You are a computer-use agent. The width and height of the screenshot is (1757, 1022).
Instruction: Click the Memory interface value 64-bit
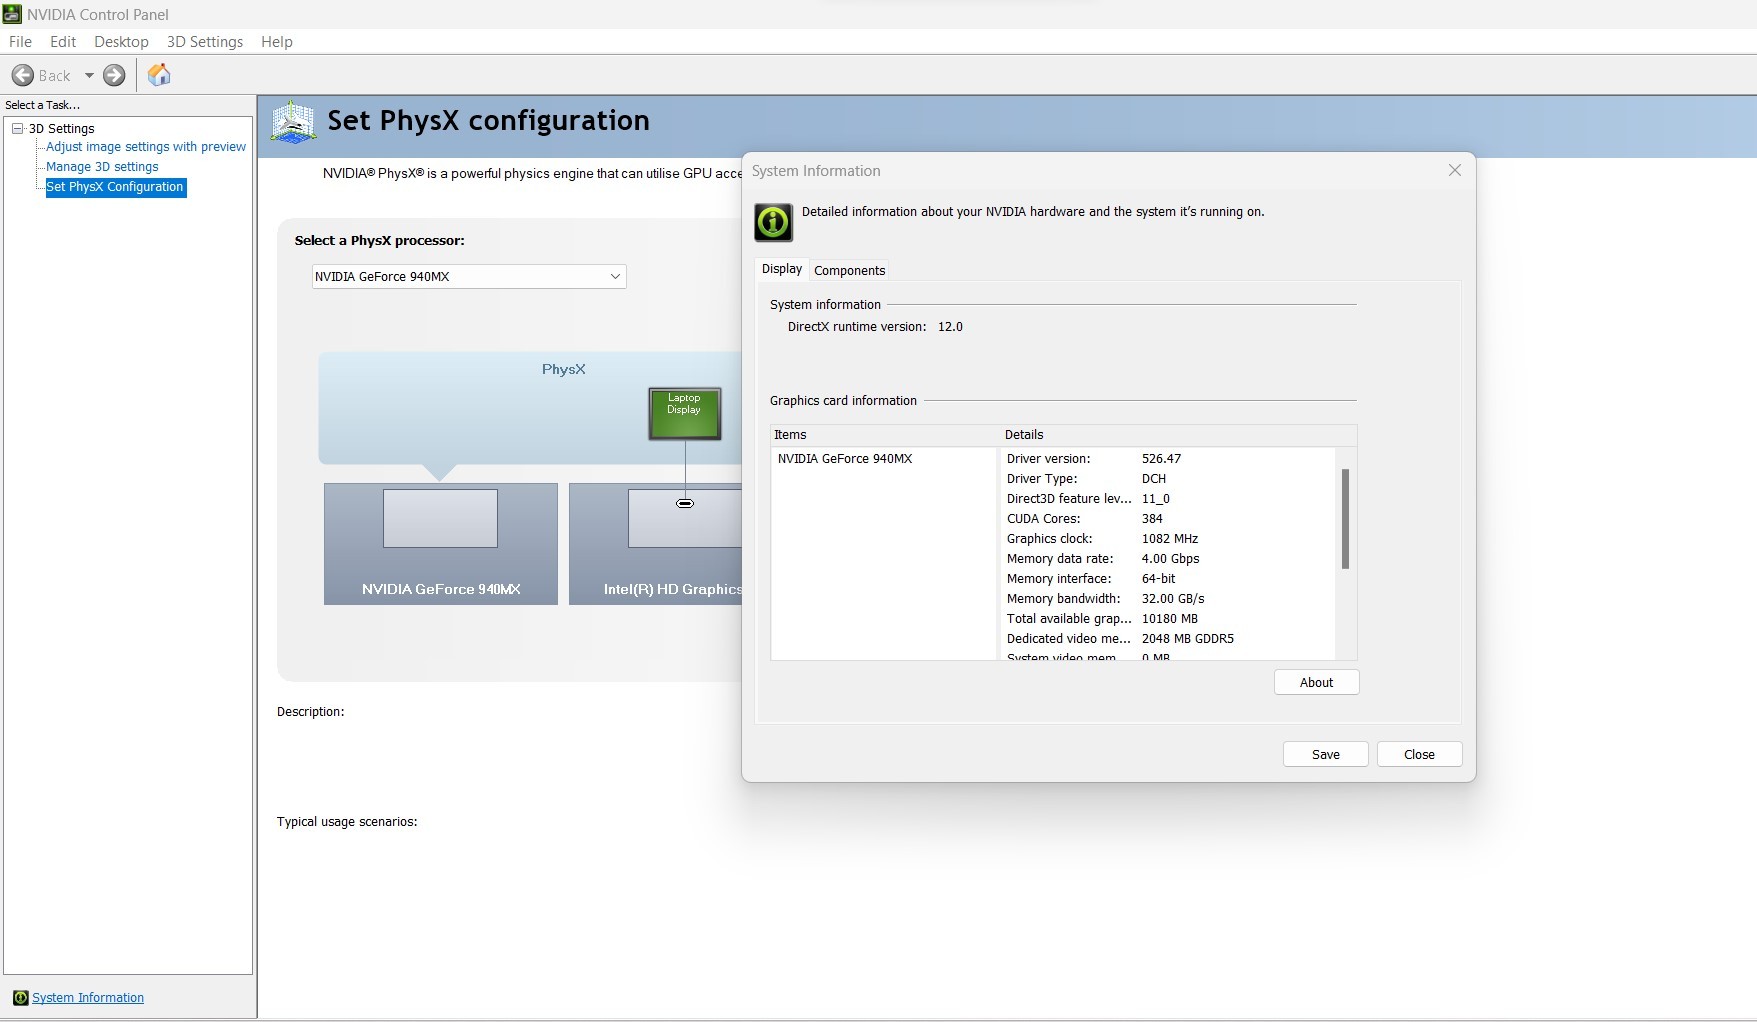pos(1158,579)
